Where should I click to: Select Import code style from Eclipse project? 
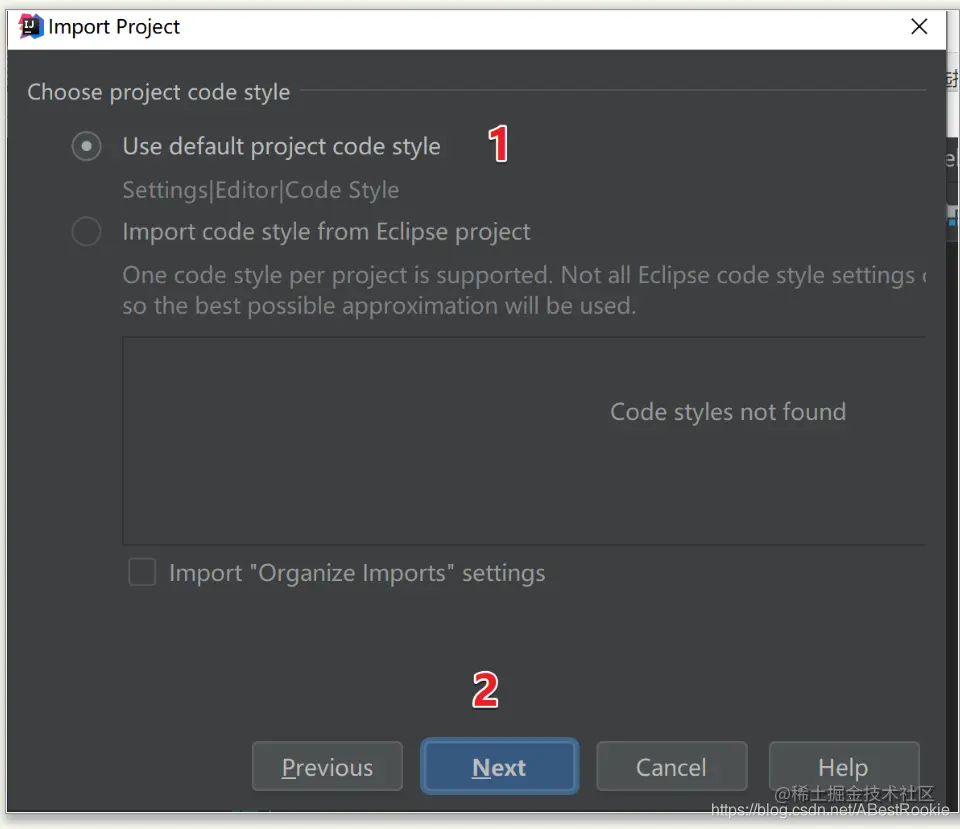(86, 232)
